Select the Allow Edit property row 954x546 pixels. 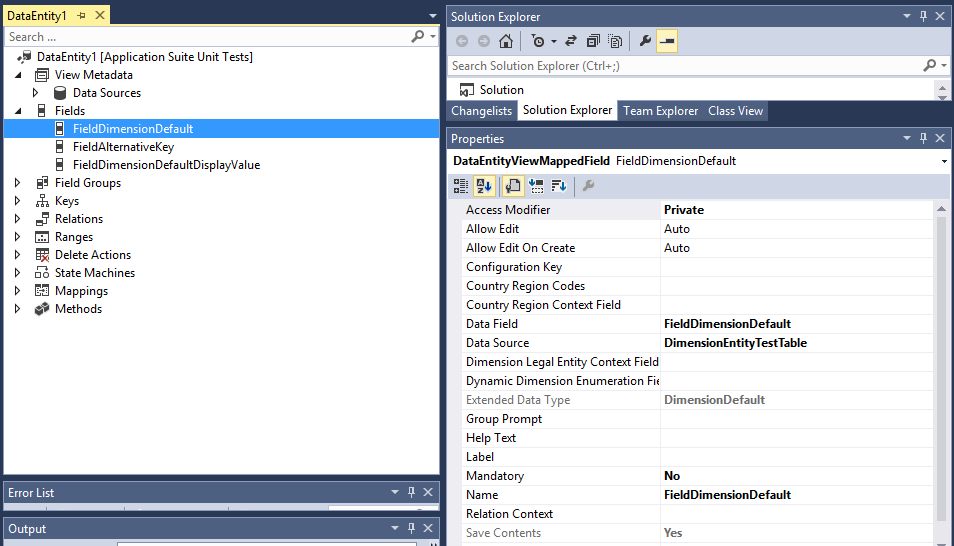697,229
